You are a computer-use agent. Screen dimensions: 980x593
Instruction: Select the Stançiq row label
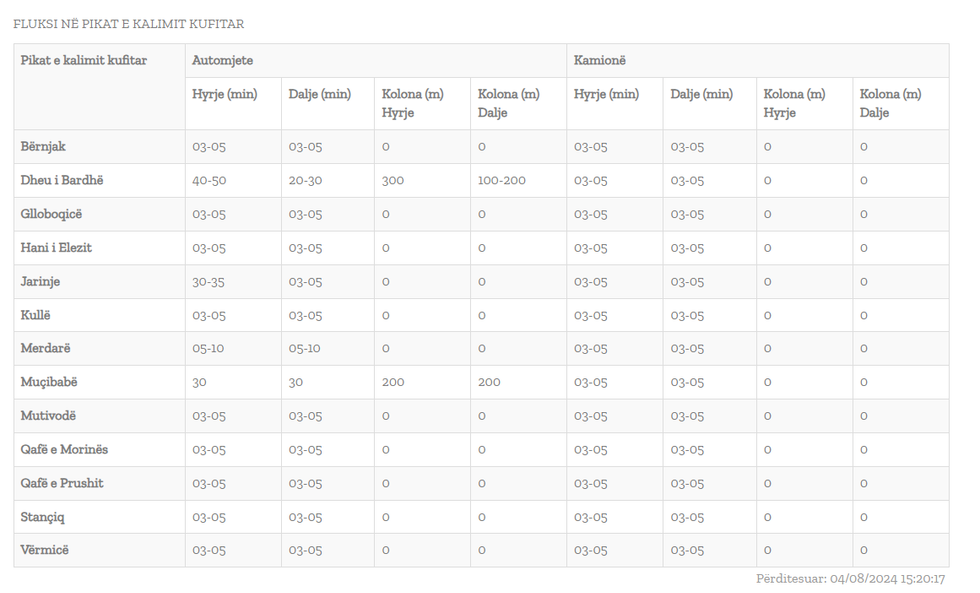click(x=43, y=517)
